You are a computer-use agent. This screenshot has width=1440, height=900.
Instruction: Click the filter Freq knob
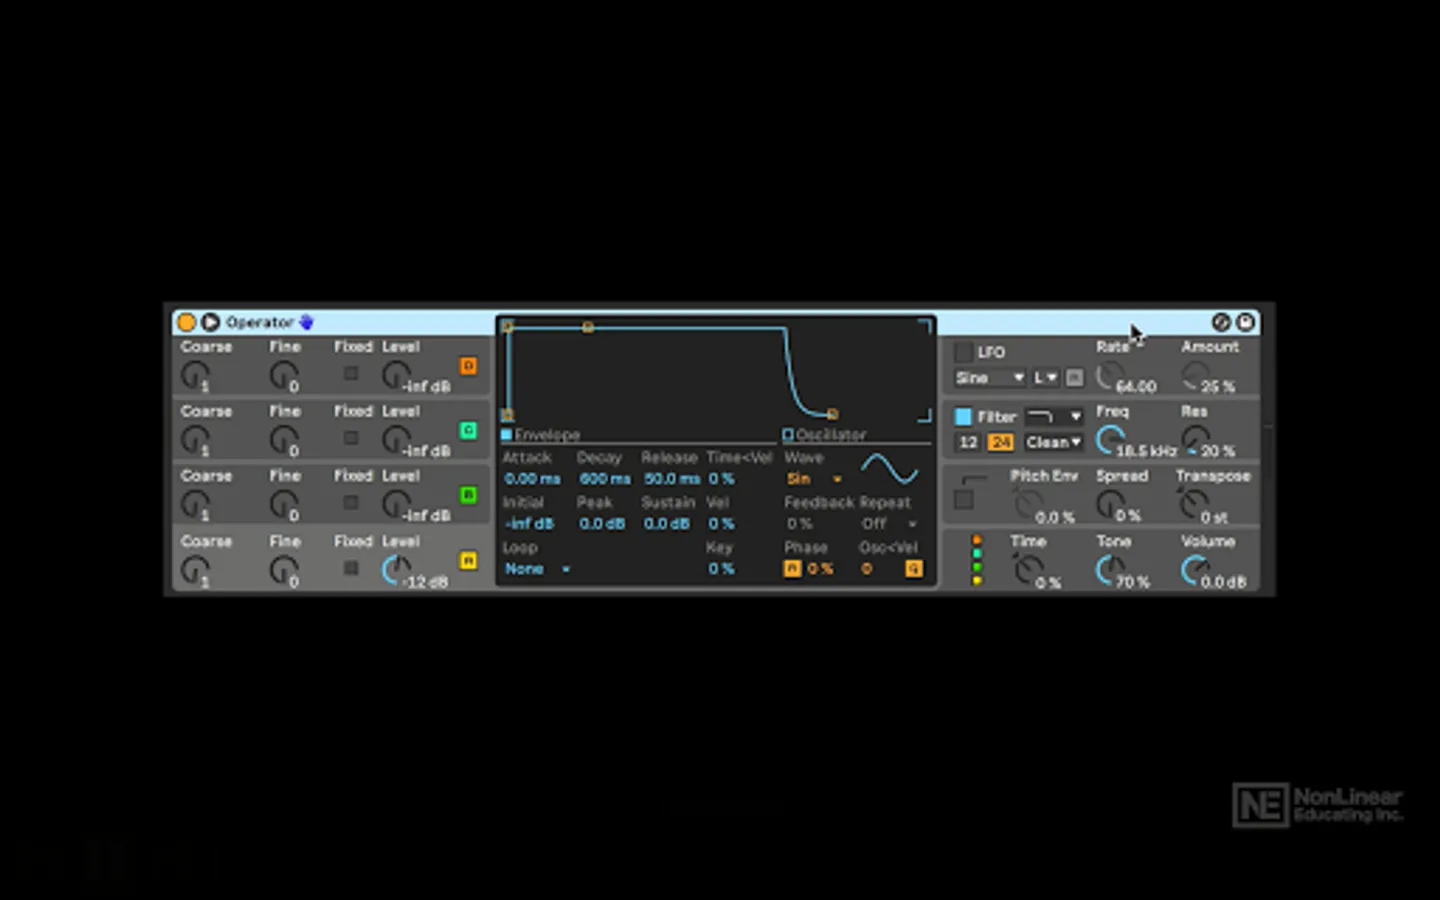[1109, 440]
